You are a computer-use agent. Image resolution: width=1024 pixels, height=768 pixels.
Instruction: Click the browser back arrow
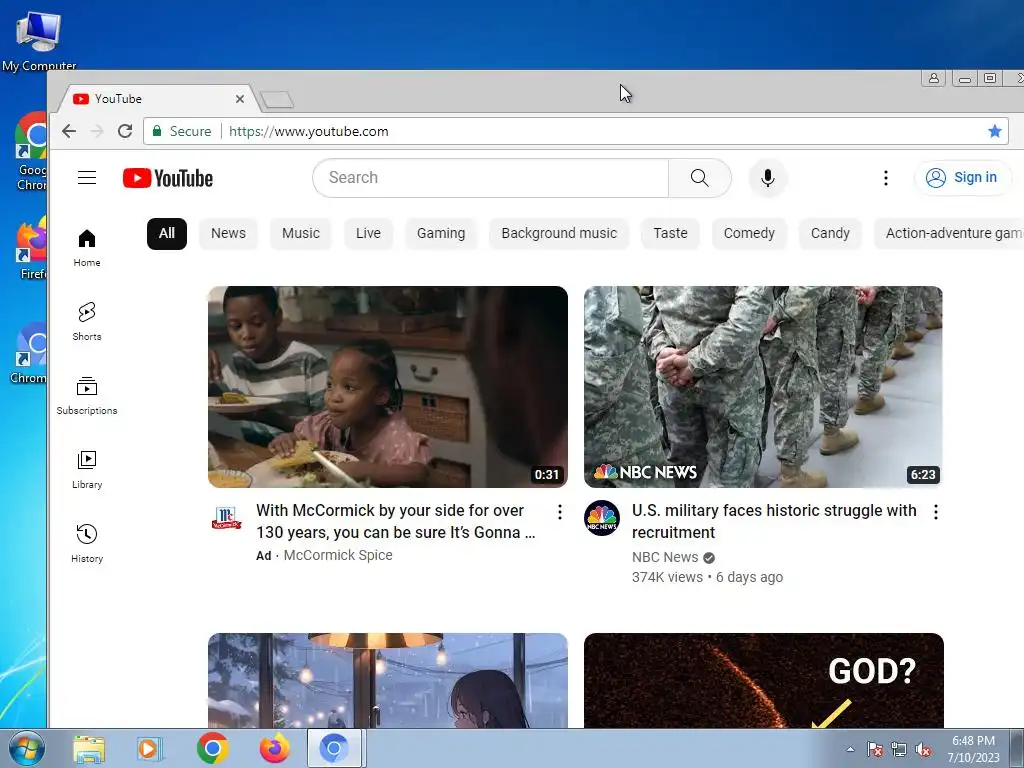[69, 131]
